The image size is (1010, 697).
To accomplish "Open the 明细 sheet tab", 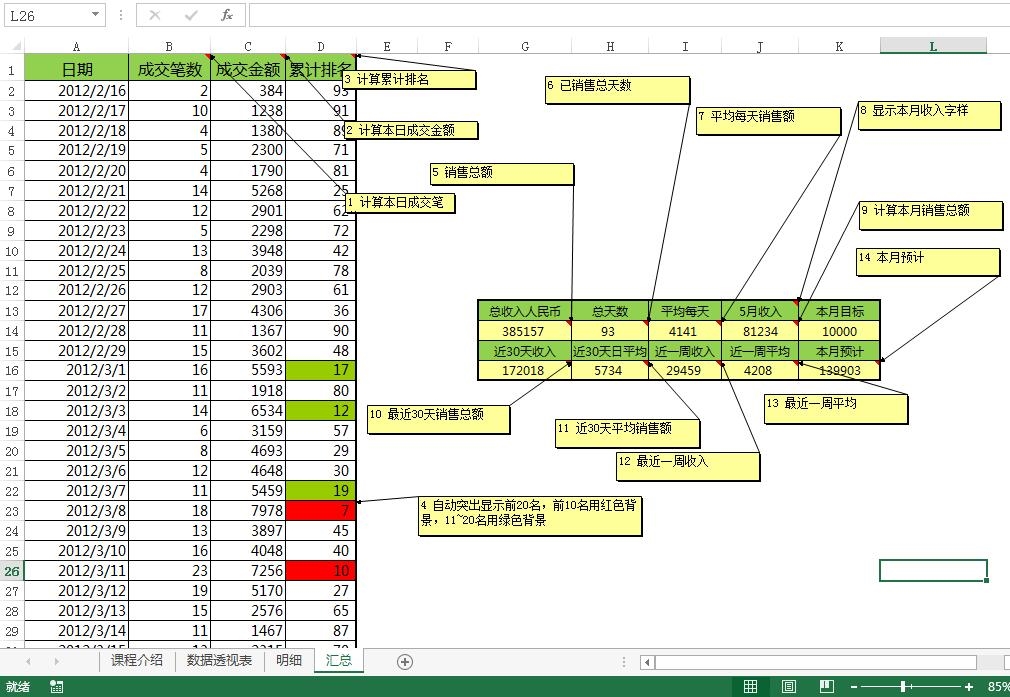I will tap(289, 660).
